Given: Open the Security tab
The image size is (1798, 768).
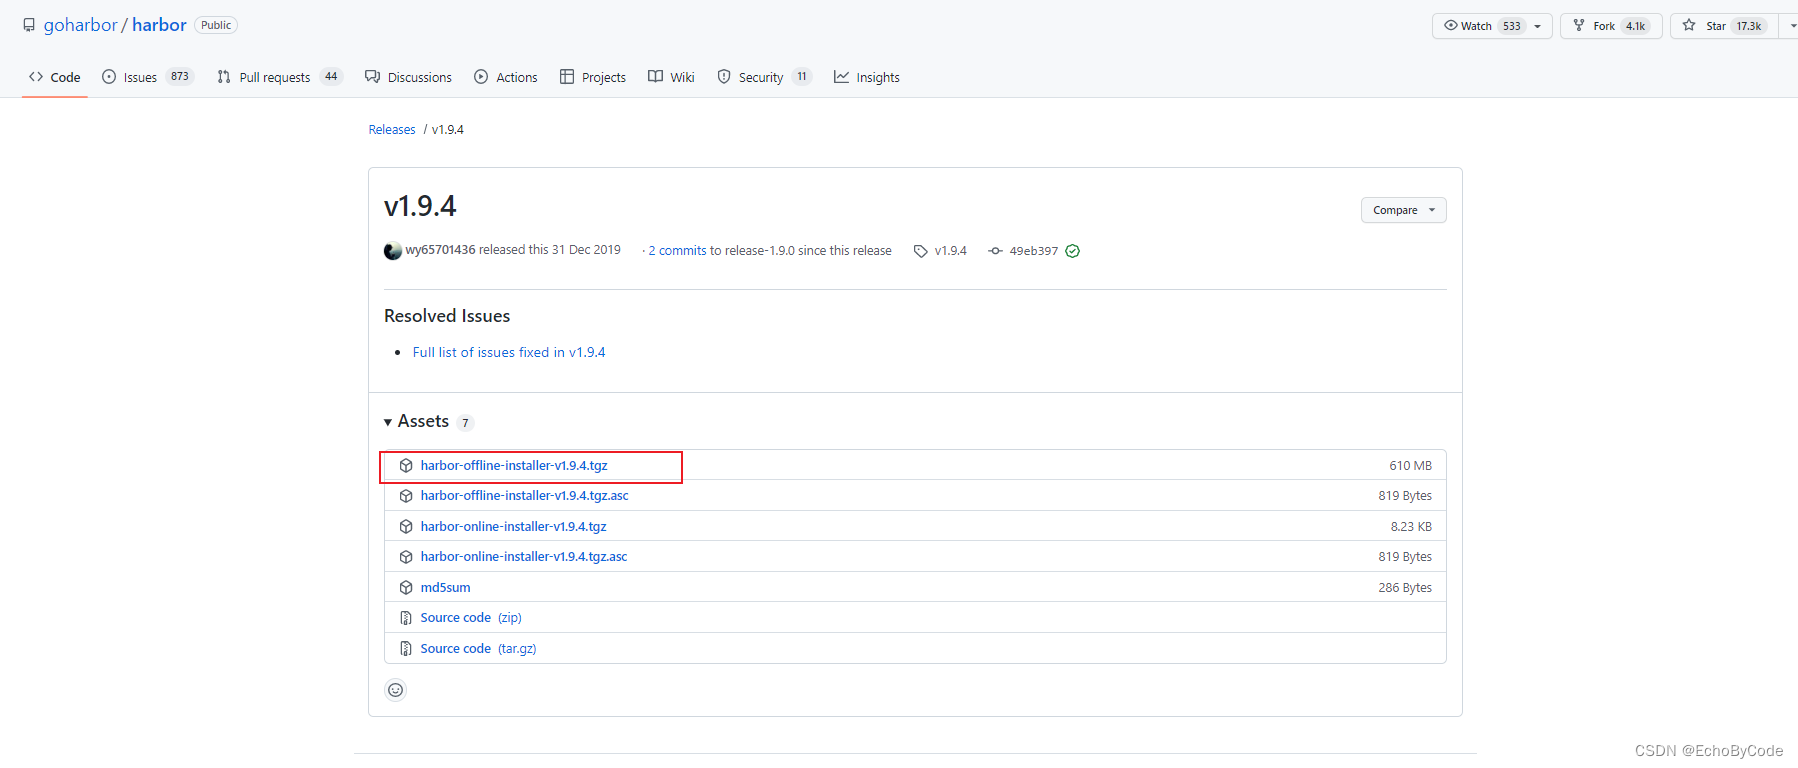Looking at the screenshot, I should (764, 77).
